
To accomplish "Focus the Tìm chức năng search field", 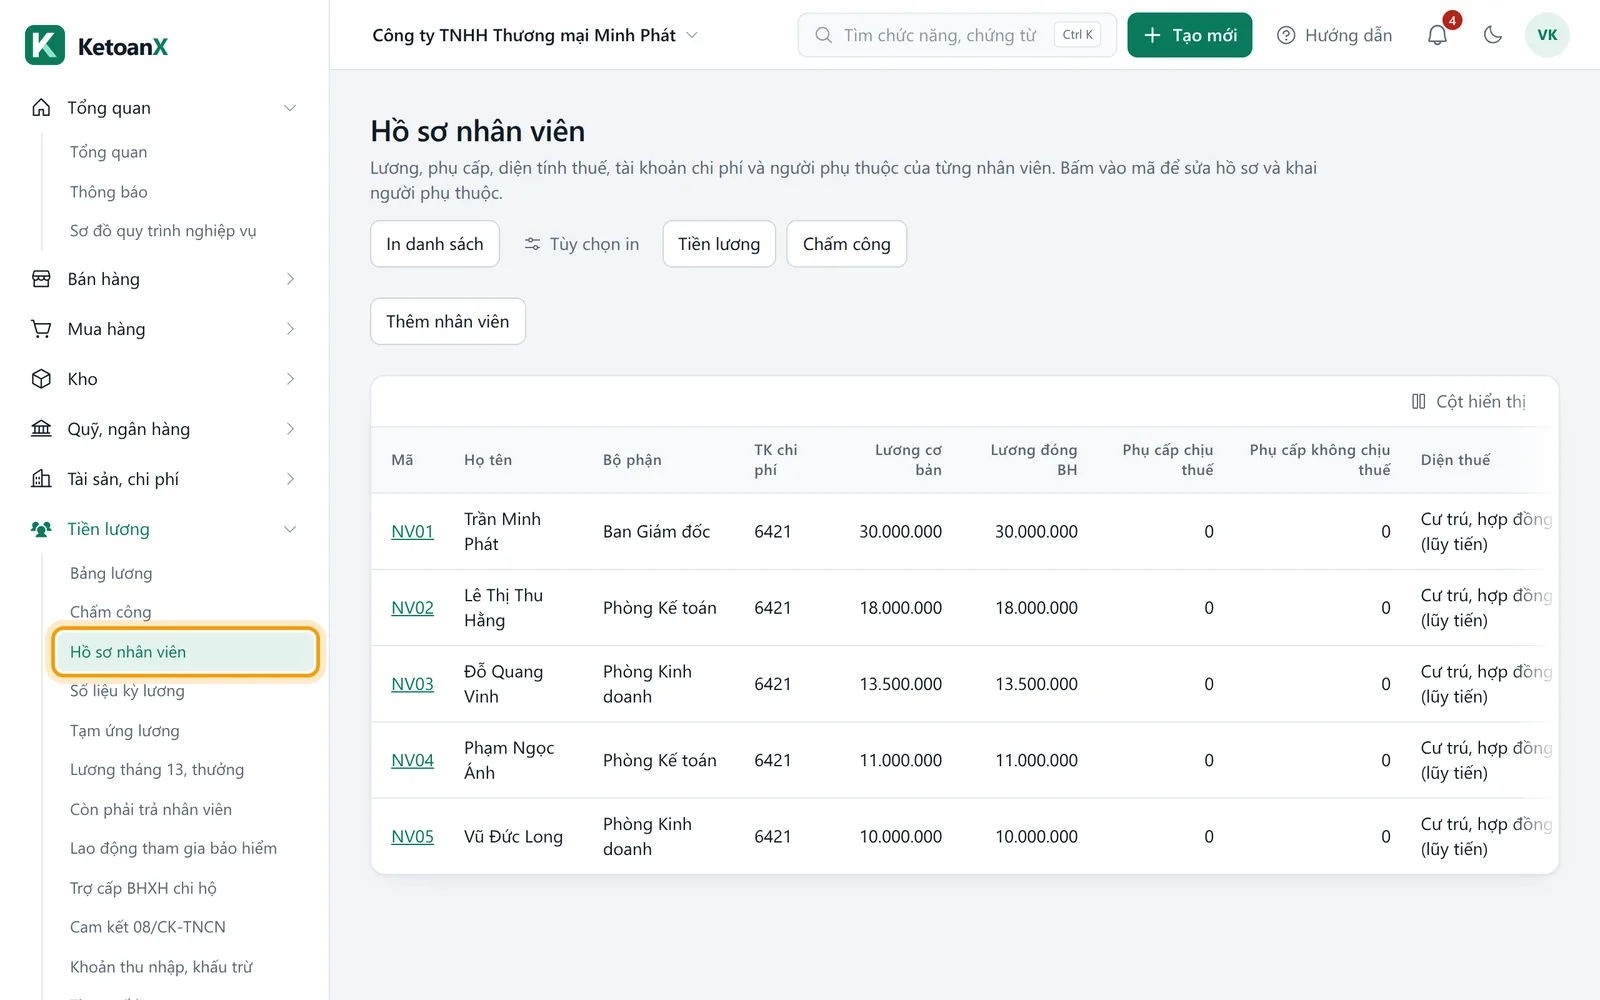I will click(x=957, y=35).
